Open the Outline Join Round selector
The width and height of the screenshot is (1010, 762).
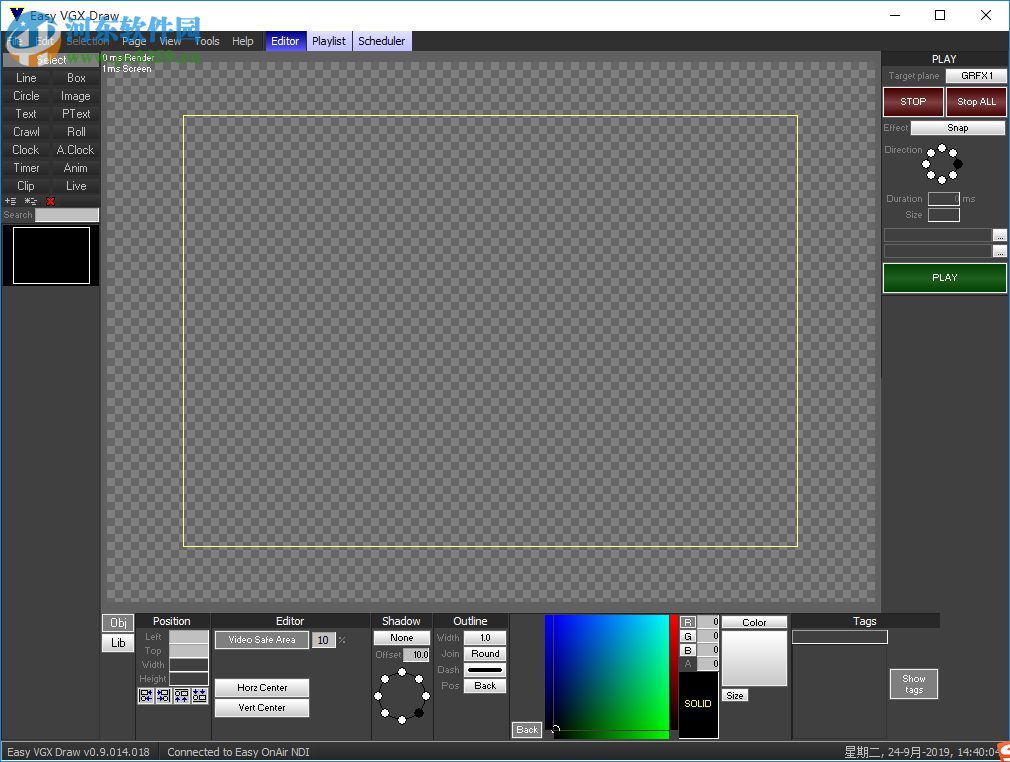click(485, 654)
